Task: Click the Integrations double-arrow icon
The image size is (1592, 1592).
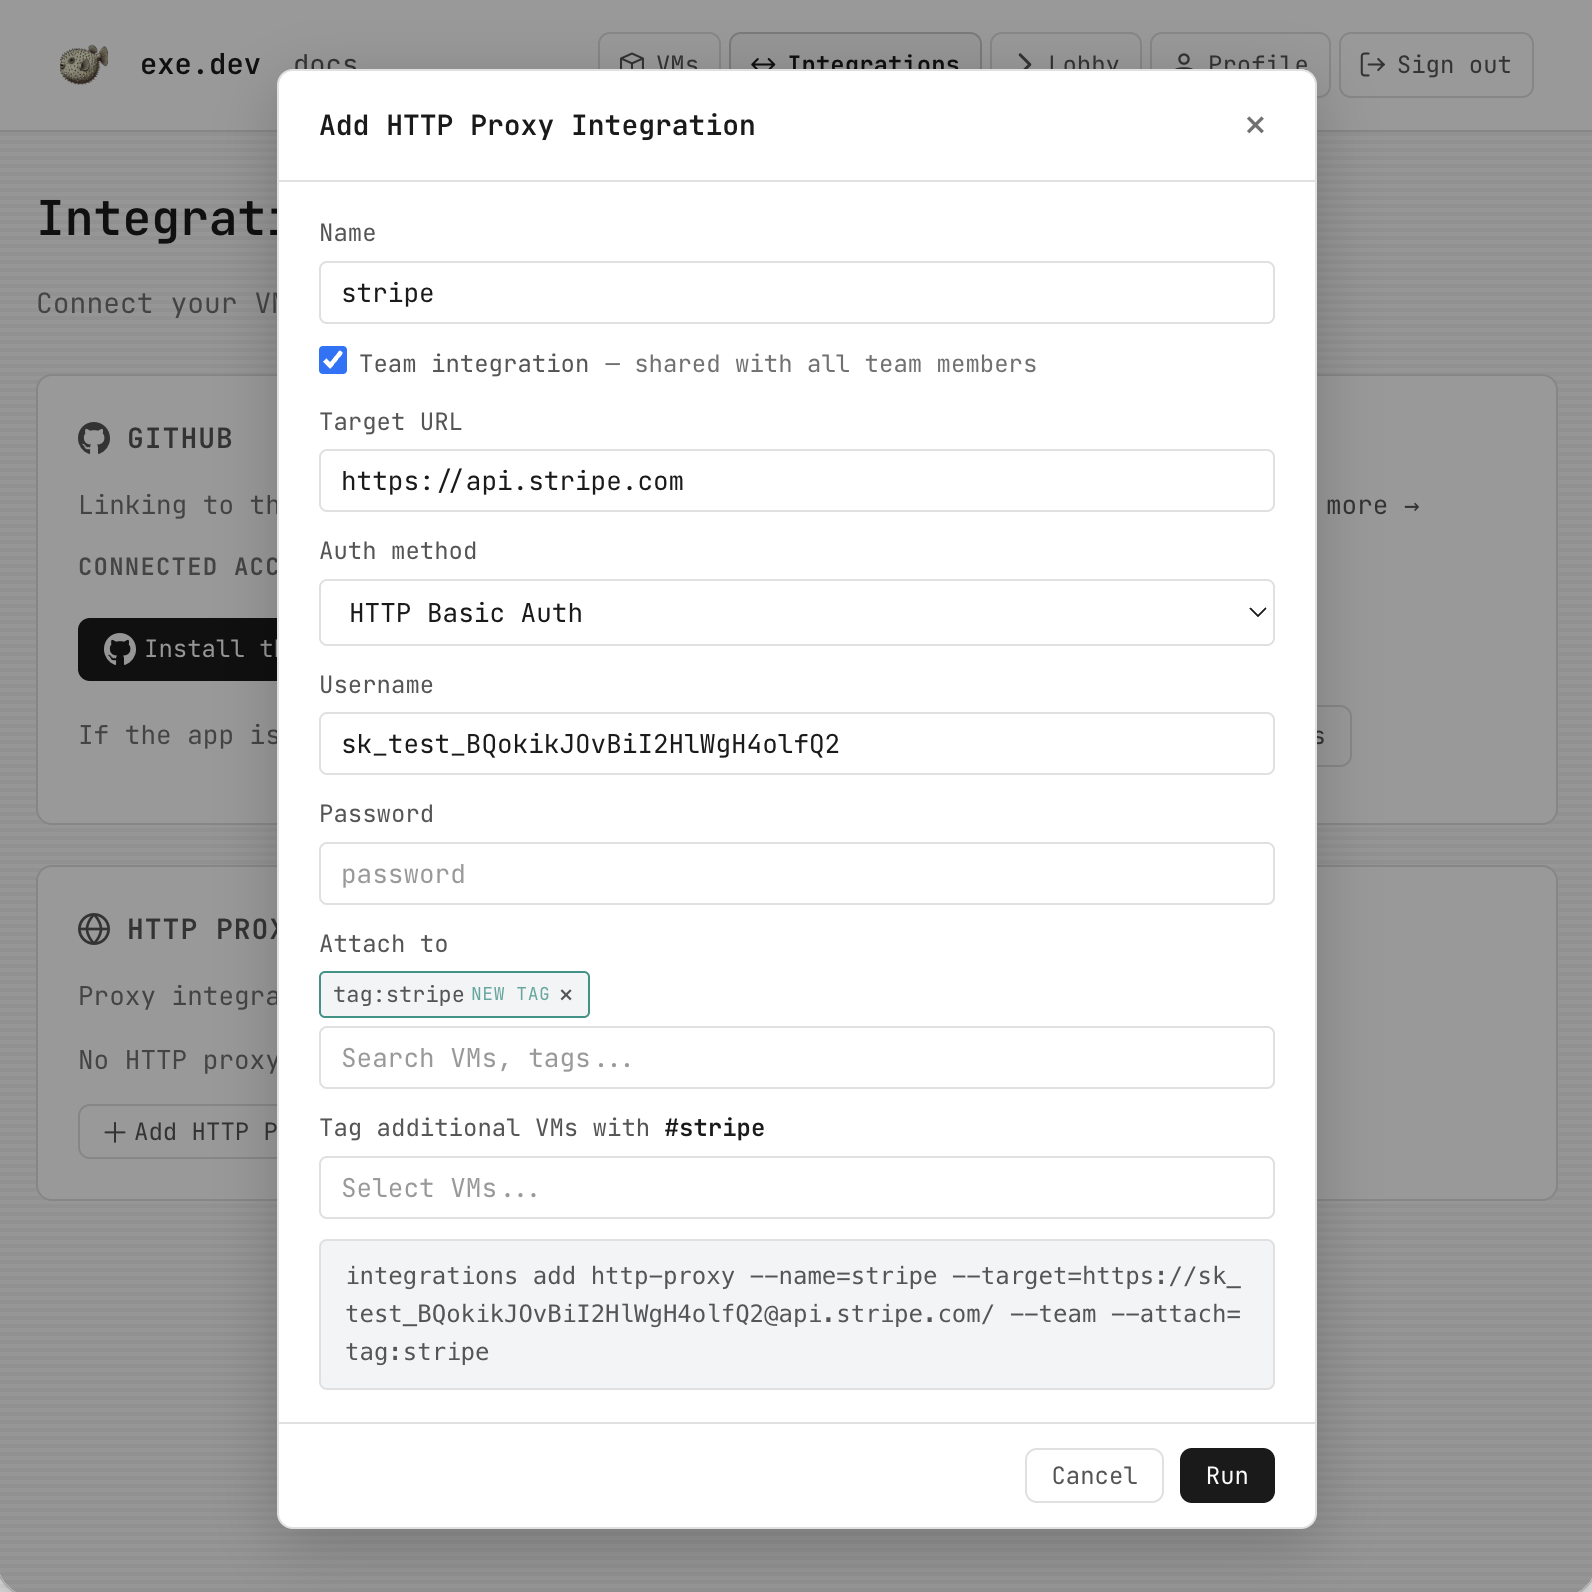Action: pyautogui.click(x=762, y=64)
